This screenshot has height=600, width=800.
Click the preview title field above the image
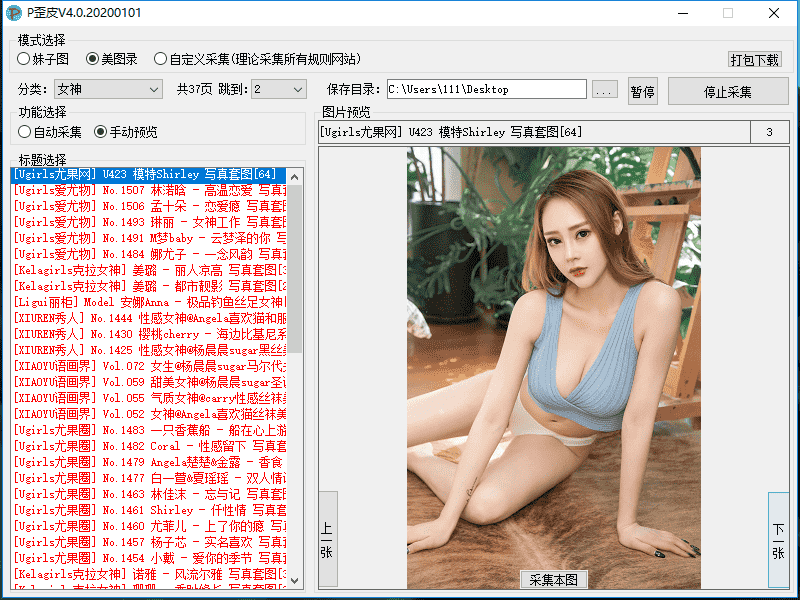coord(534,132)
